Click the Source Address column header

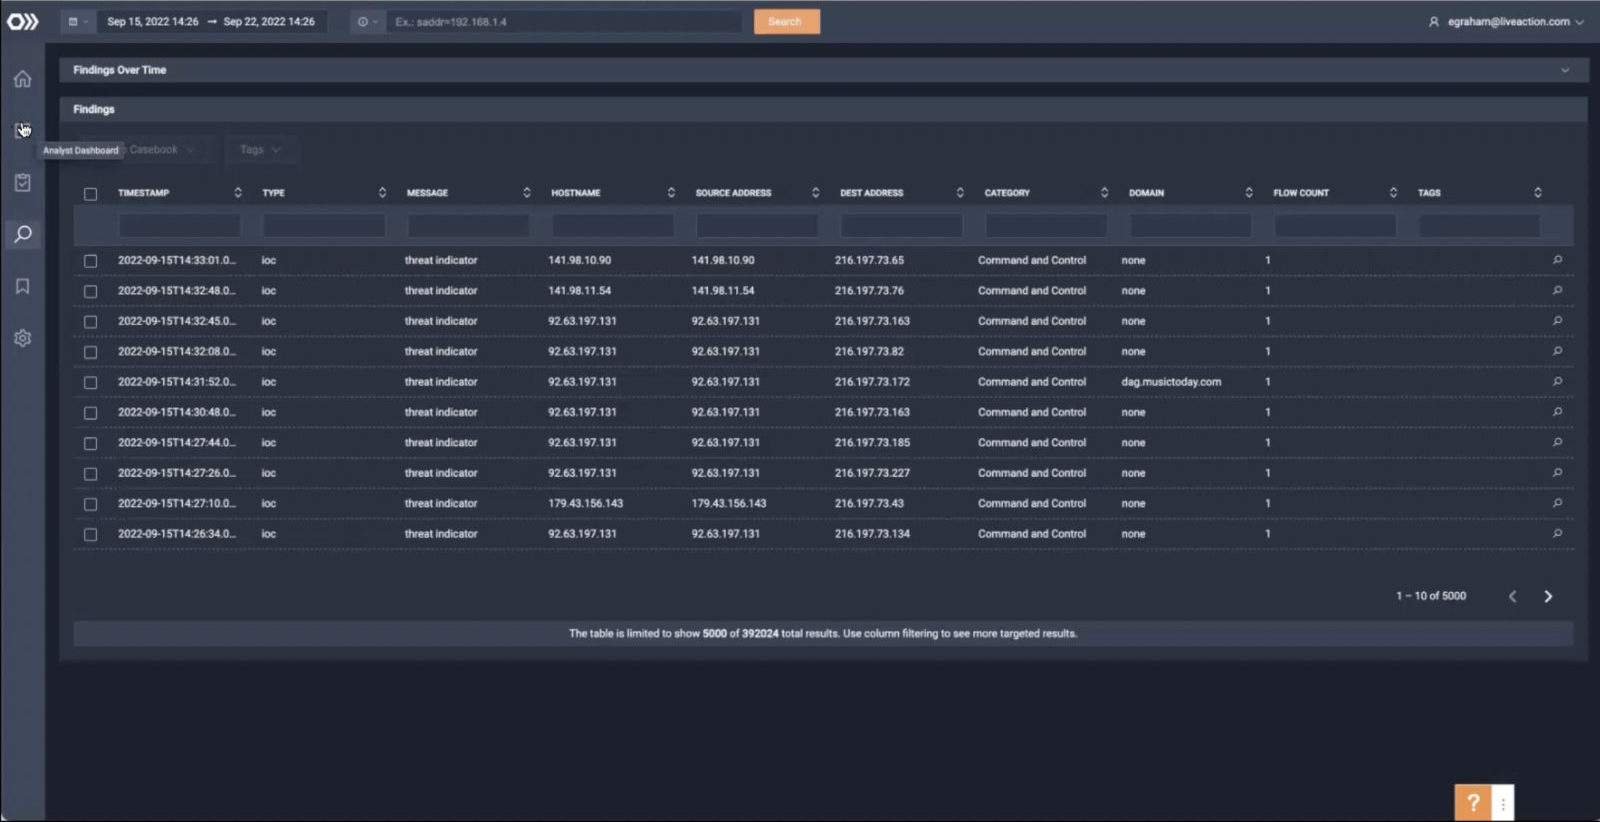pos(733,193)
